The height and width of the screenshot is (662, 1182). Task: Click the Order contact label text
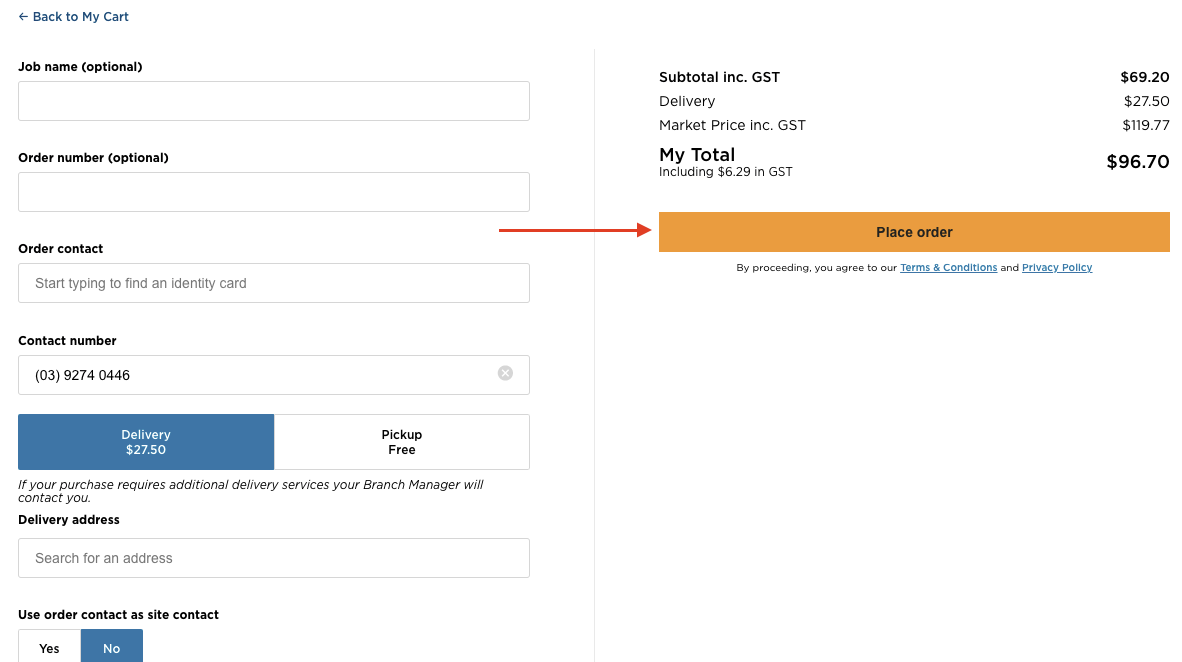point(61,249)
